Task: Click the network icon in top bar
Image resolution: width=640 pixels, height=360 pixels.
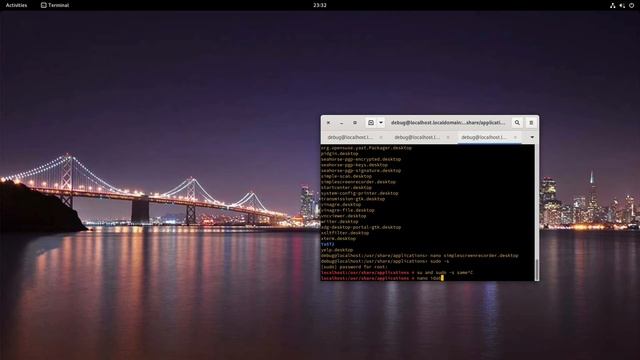Action: (612, 5)
